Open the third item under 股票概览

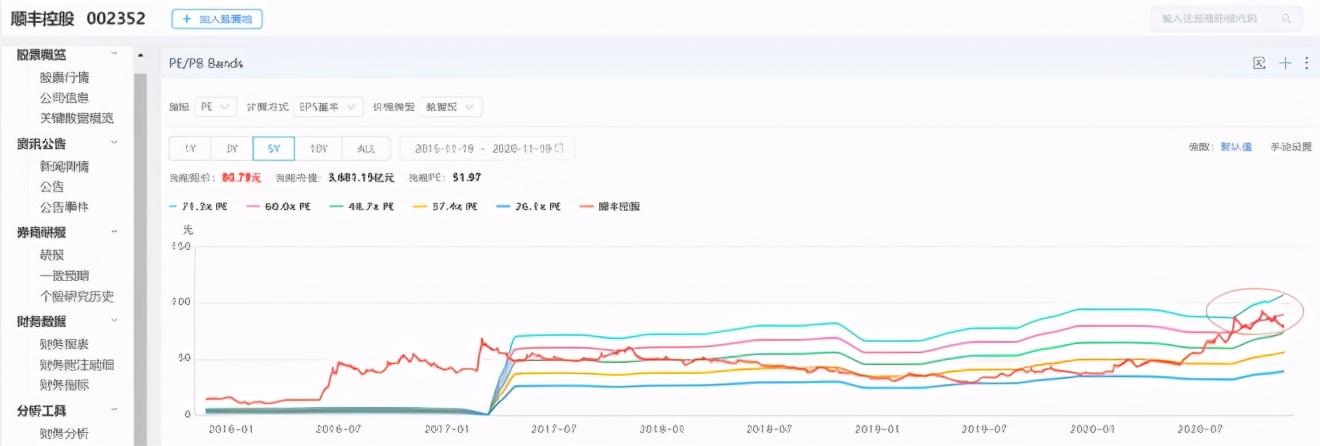(x=76, y=117)
